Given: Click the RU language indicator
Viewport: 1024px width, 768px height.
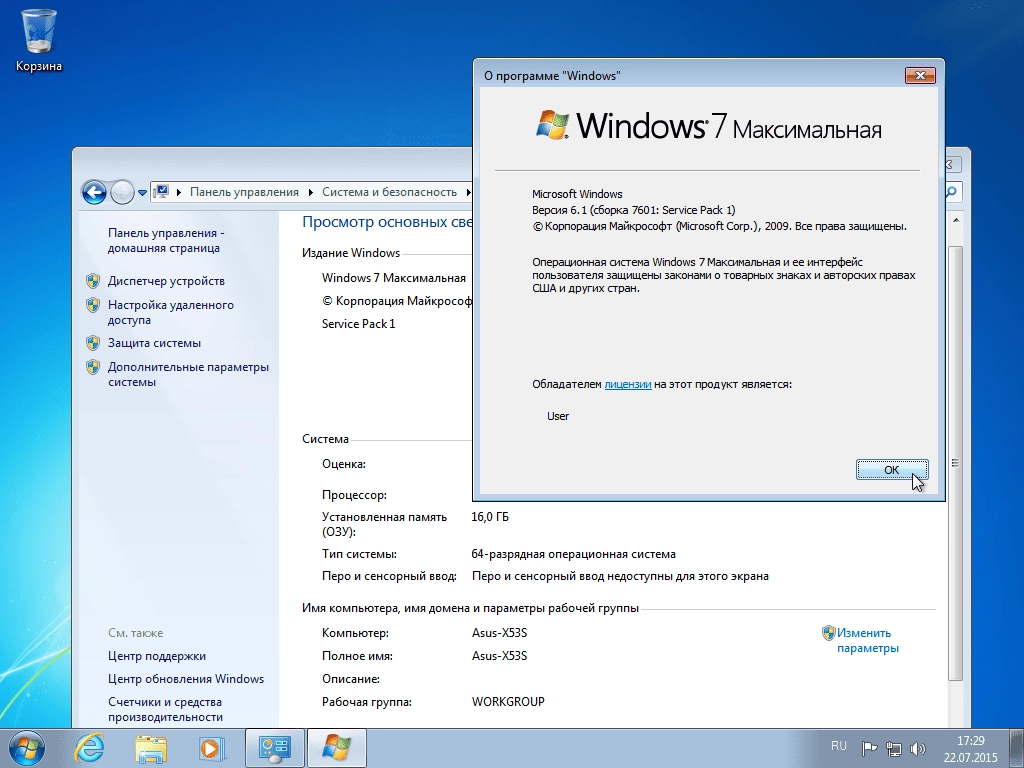Looking at the screenshot, I should point(839,746).
